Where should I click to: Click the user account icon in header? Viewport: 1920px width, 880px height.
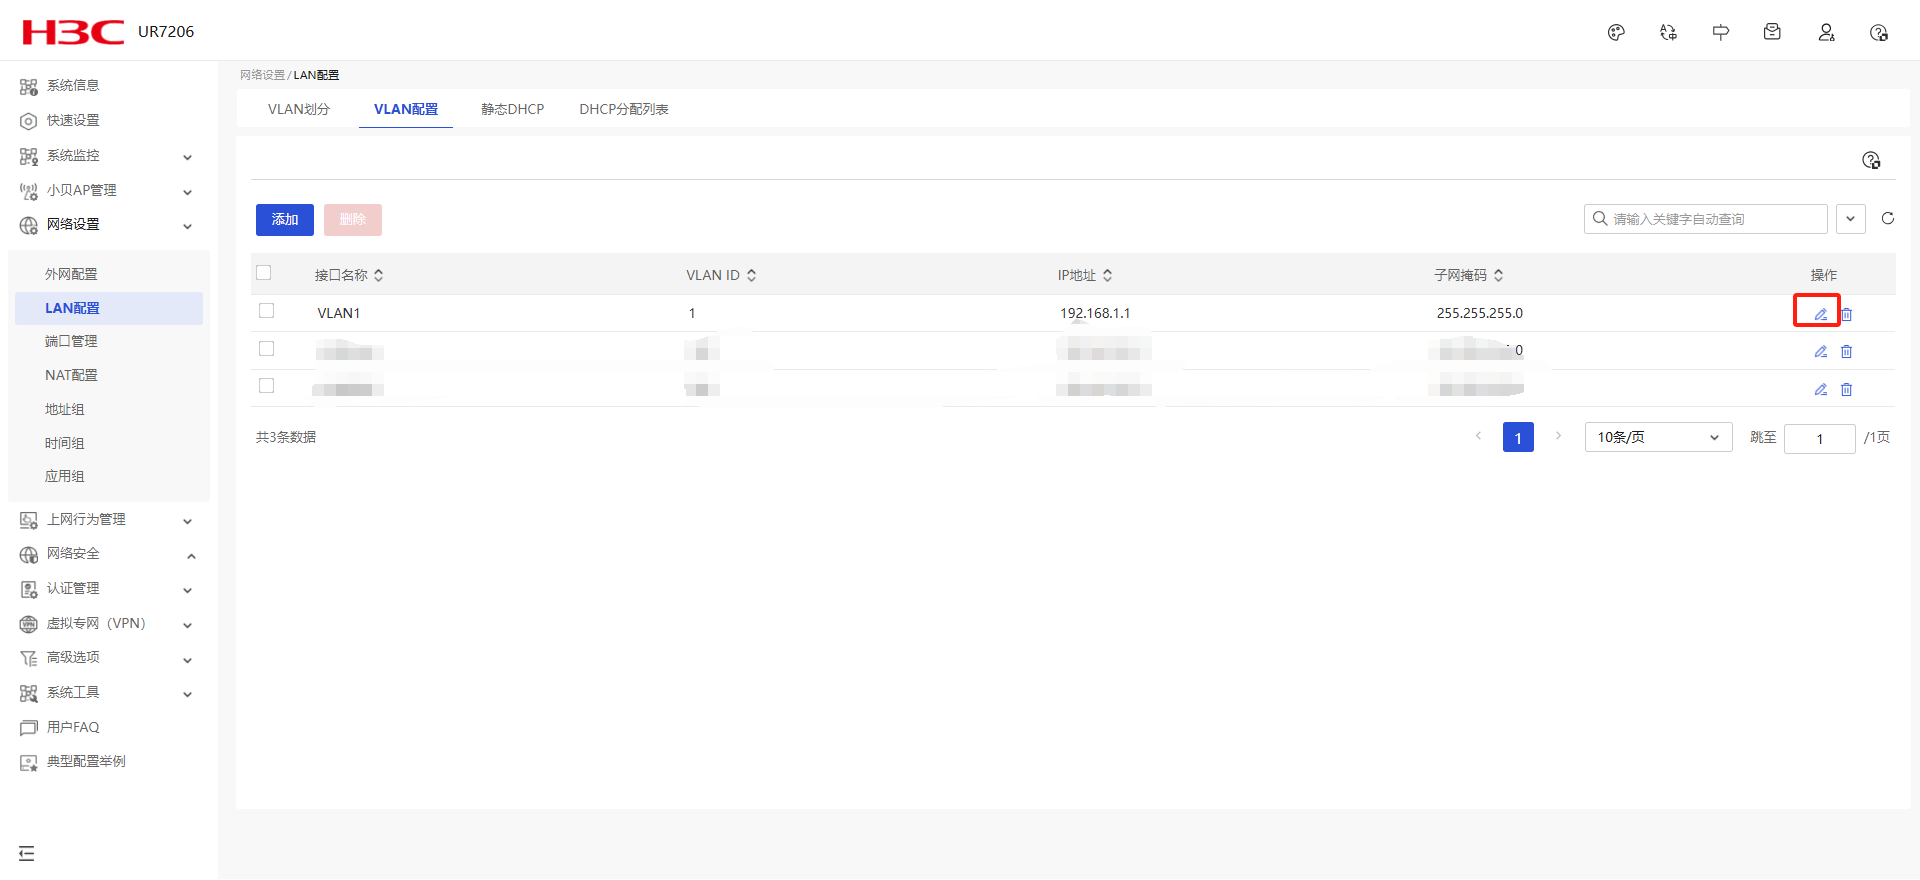click(1826, 33)
